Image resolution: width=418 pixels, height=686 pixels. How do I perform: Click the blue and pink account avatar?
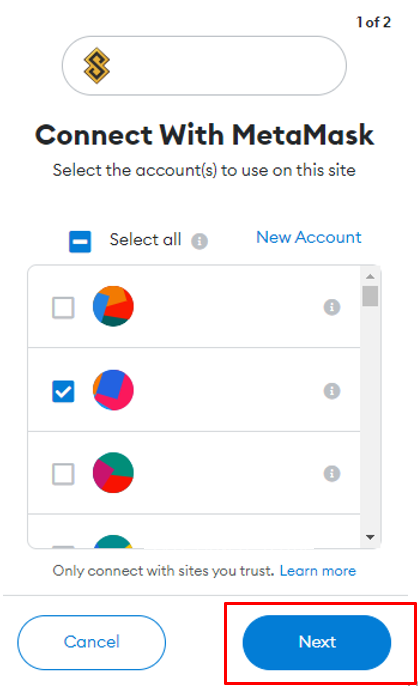click(x=113, y=390)
